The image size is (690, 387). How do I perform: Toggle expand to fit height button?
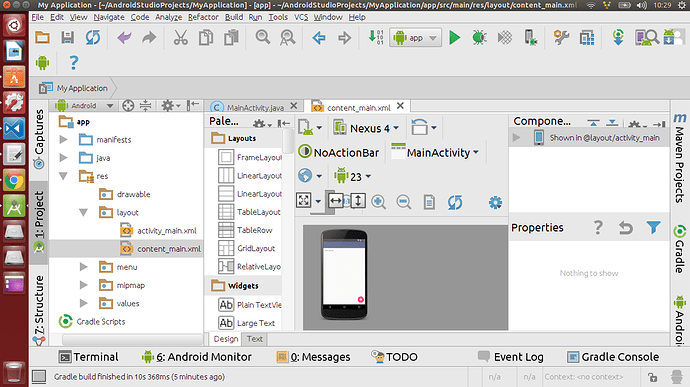[358, 201]
